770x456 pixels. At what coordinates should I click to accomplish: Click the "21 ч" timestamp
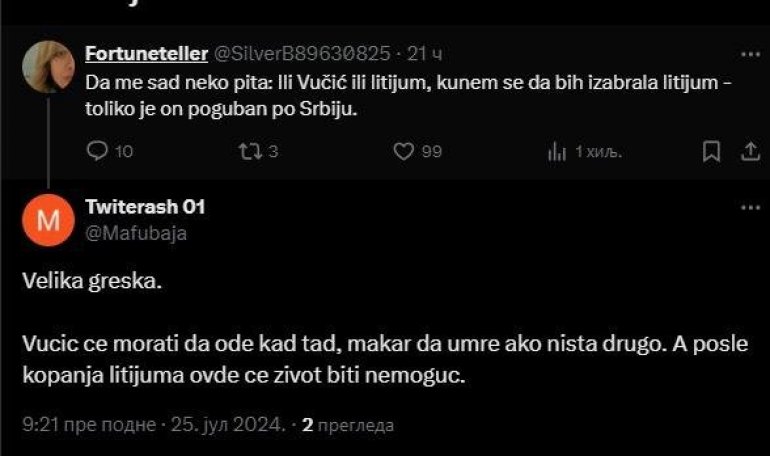click(x=425, y=53)
